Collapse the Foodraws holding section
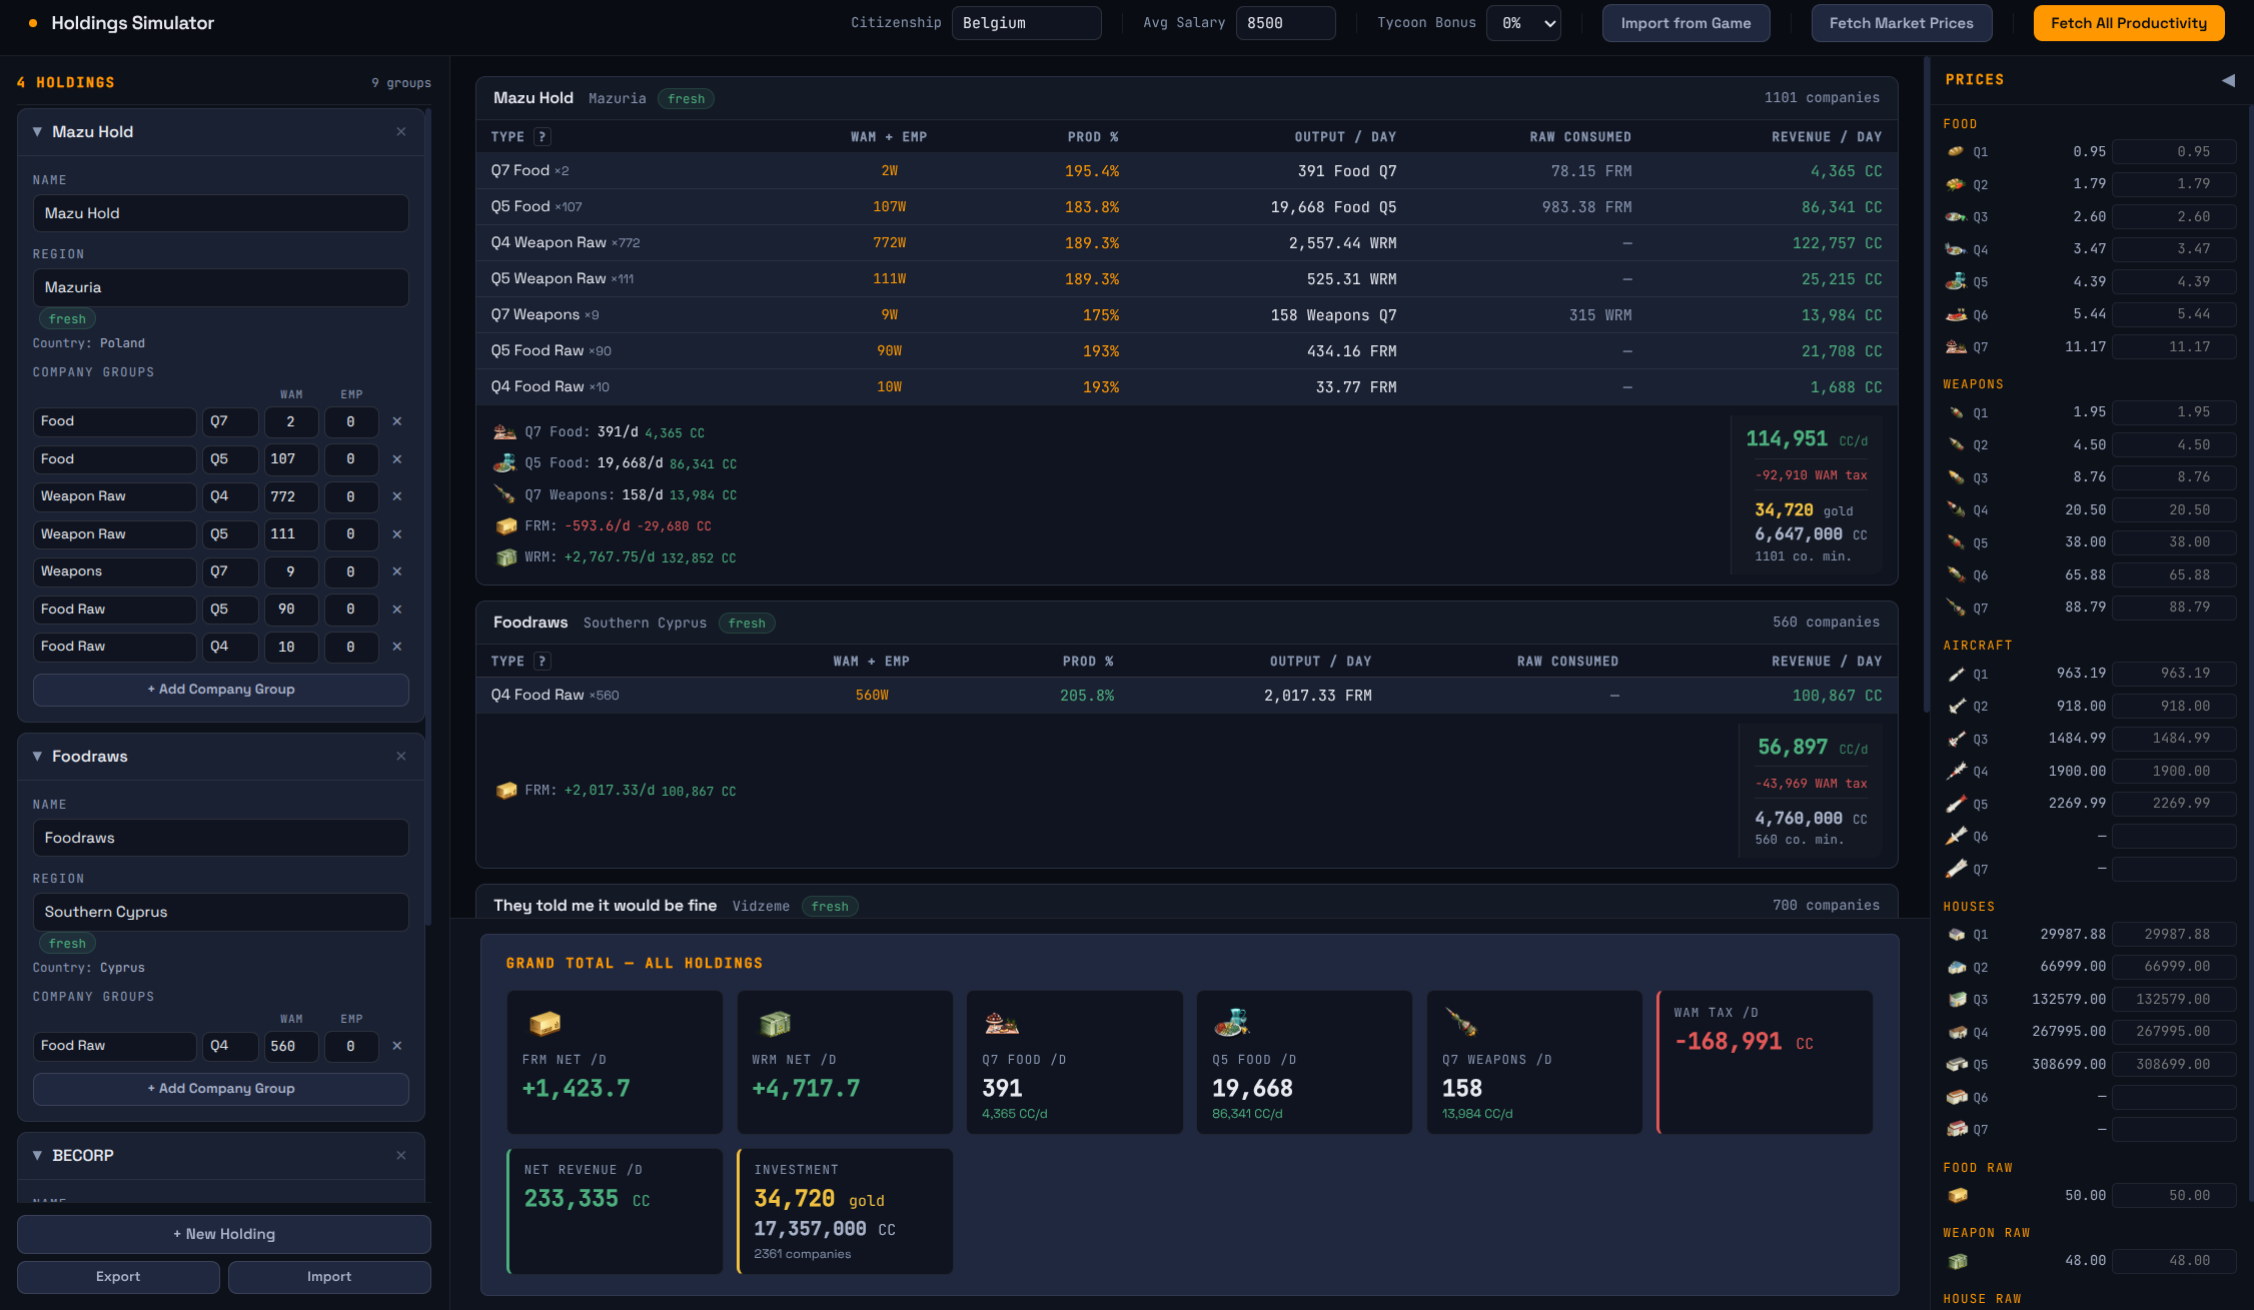 click(x=37, y=756)
